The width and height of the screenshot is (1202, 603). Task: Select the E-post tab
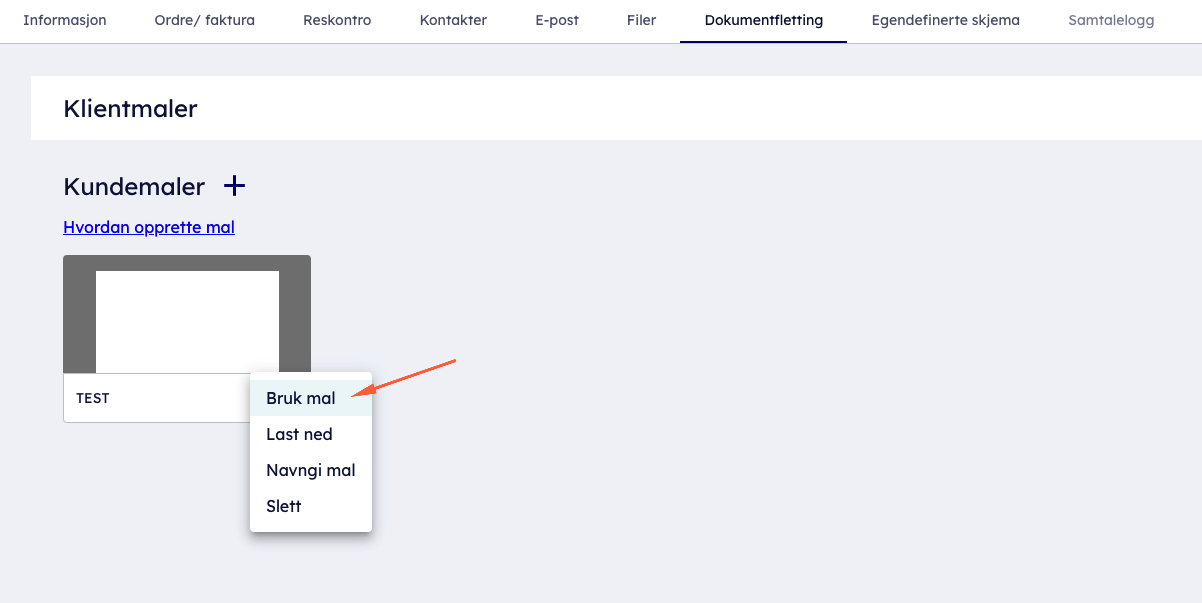click(557, 20)
